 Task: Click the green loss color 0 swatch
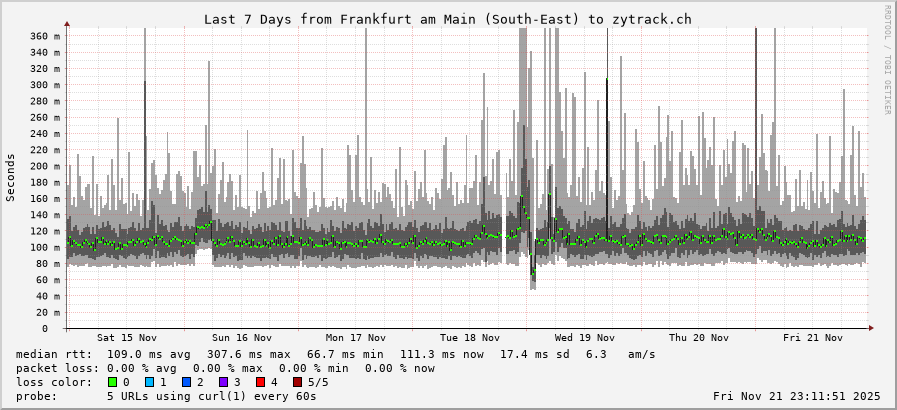pyautogui.click(x=112, y=382)
